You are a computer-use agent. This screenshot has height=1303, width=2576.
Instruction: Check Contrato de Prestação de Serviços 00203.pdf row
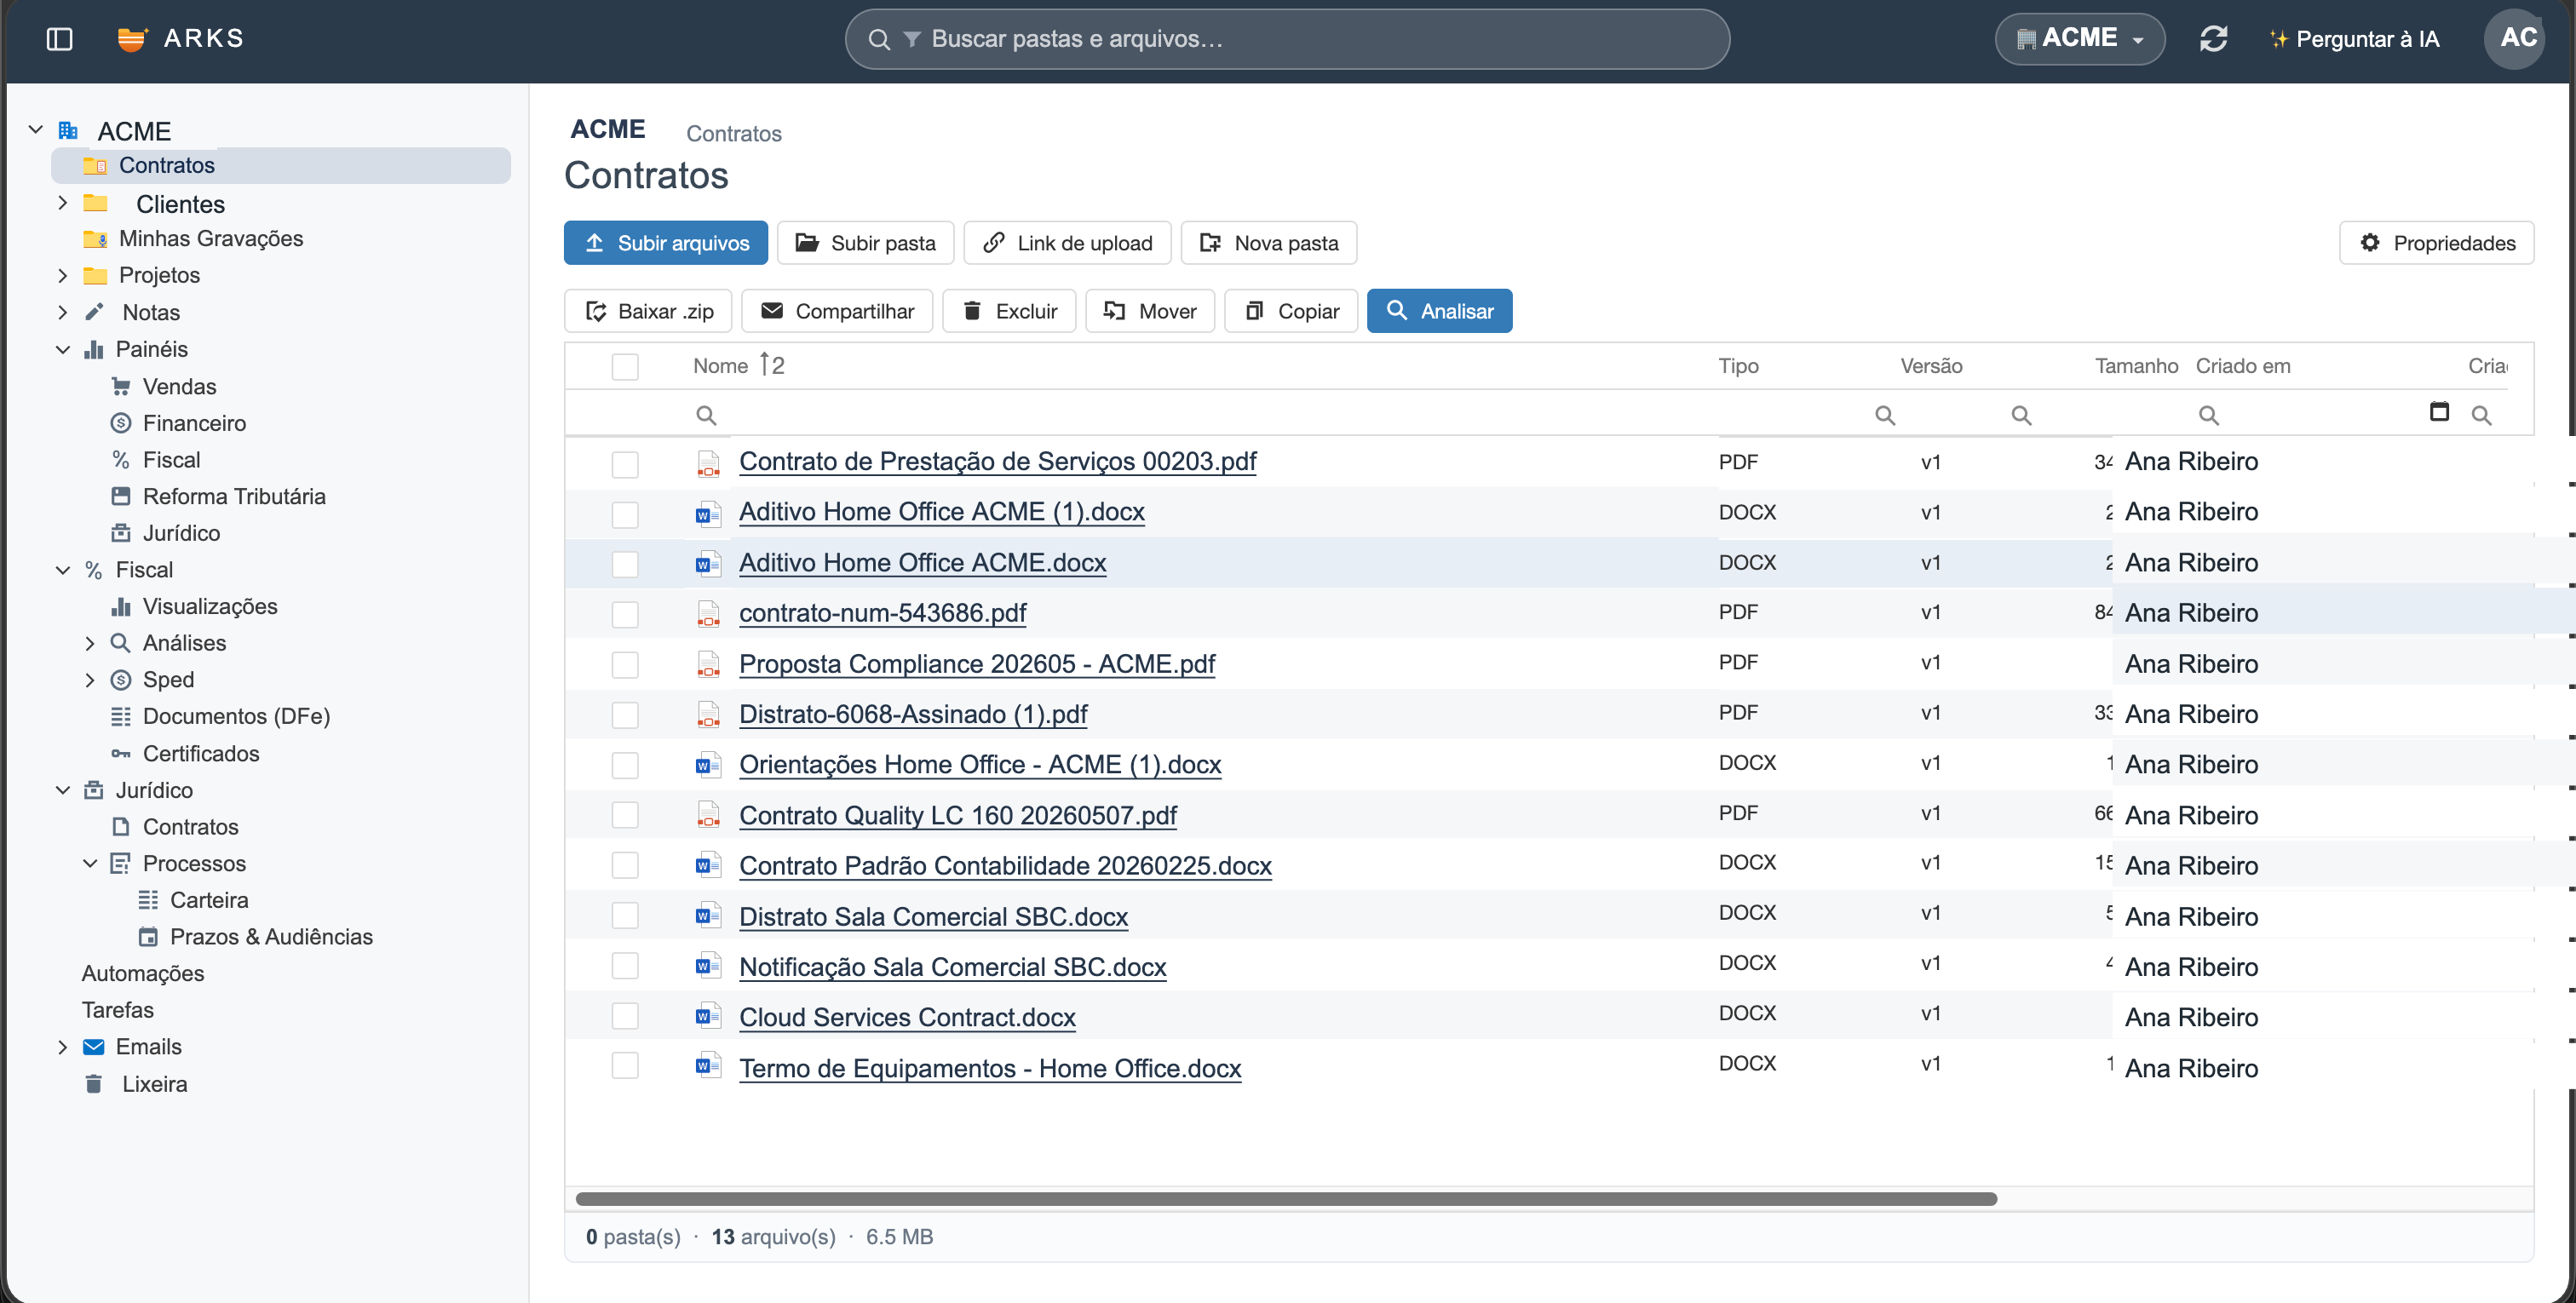click(625, 464)
